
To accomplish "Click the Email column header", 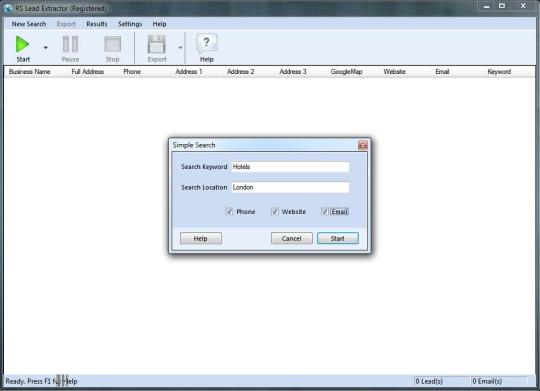I will point(442,72).
